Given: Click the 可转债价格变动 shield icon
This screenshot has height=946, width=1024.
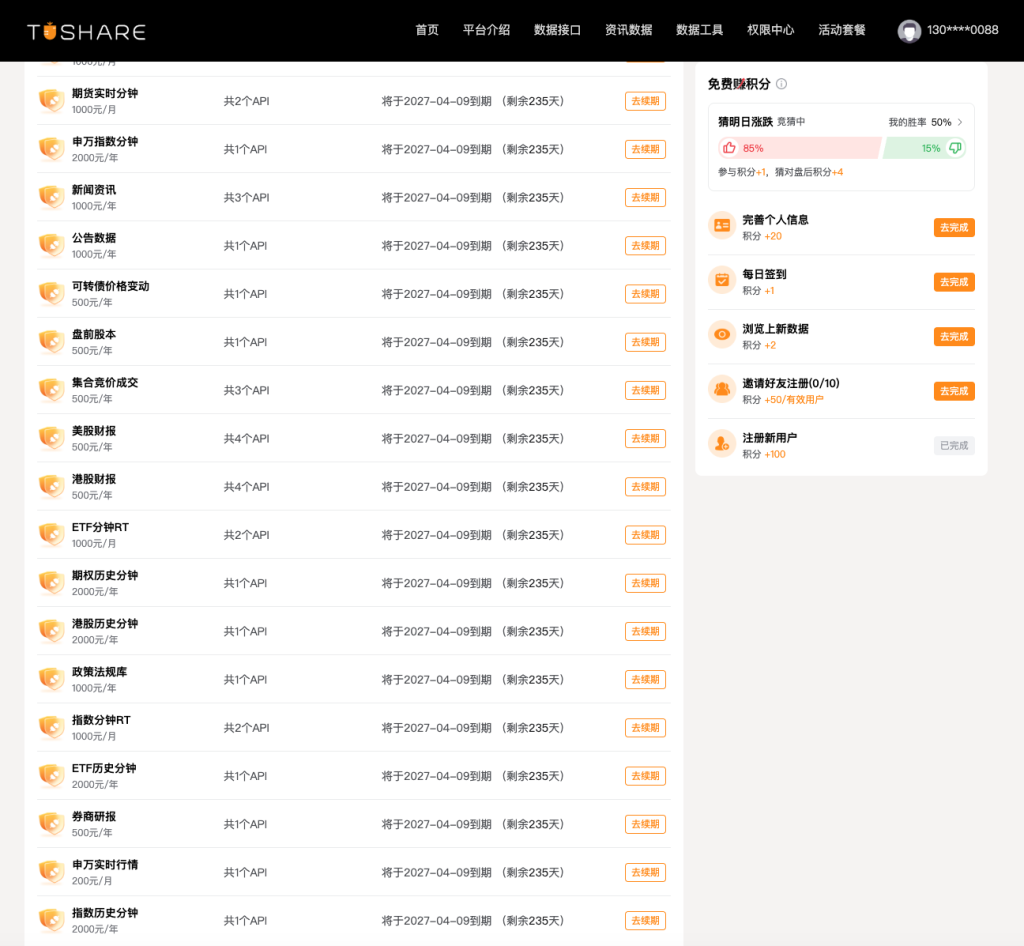Looking at the screenshot, I should point(51,294).
